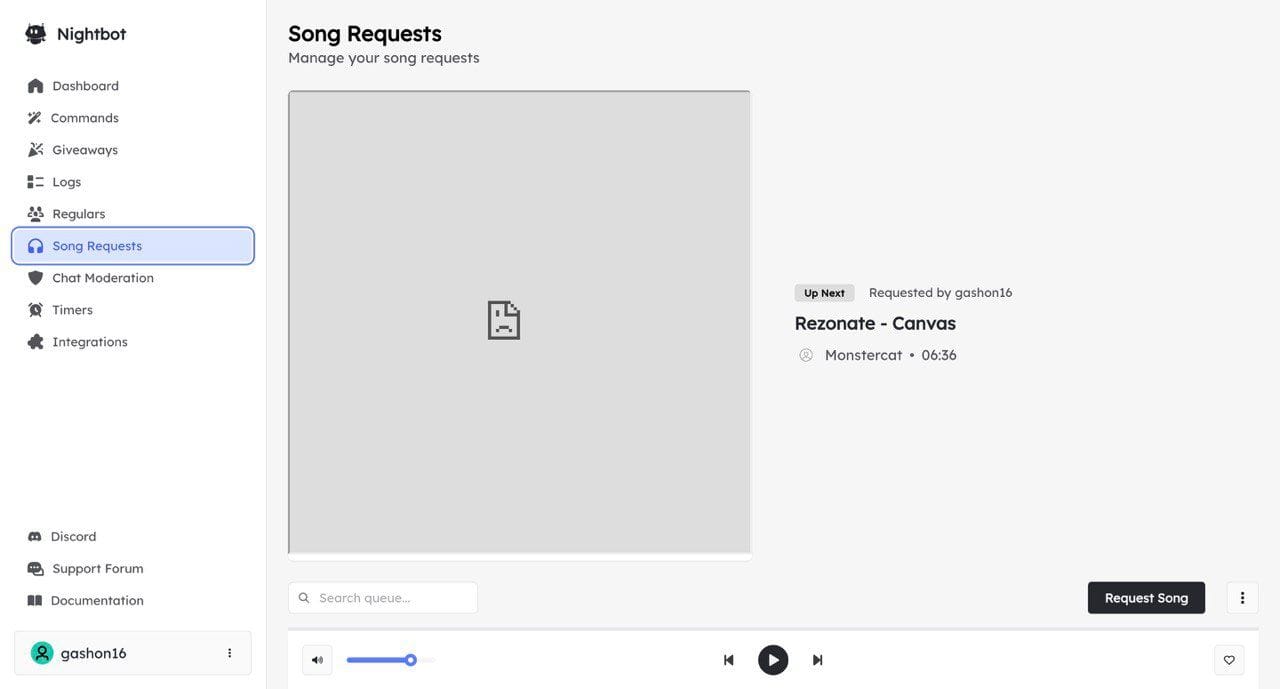The height and width of the screenshot is (689, 1280).
Task: Select Timers in the sidebar
Action: [72, 310]
